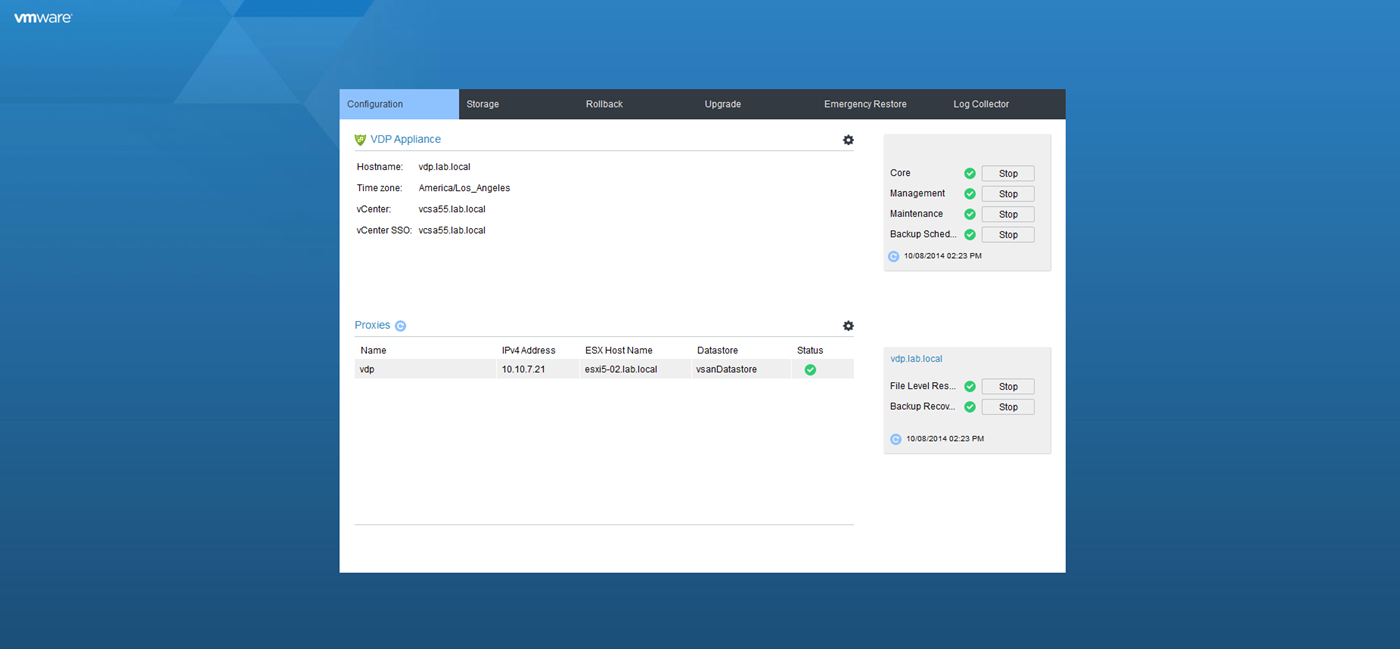Image resolution: width=1400 pixels, height=649 pixels.
Task: Click the Core service label
Action: pyautogui.click(x=900, y=173)
